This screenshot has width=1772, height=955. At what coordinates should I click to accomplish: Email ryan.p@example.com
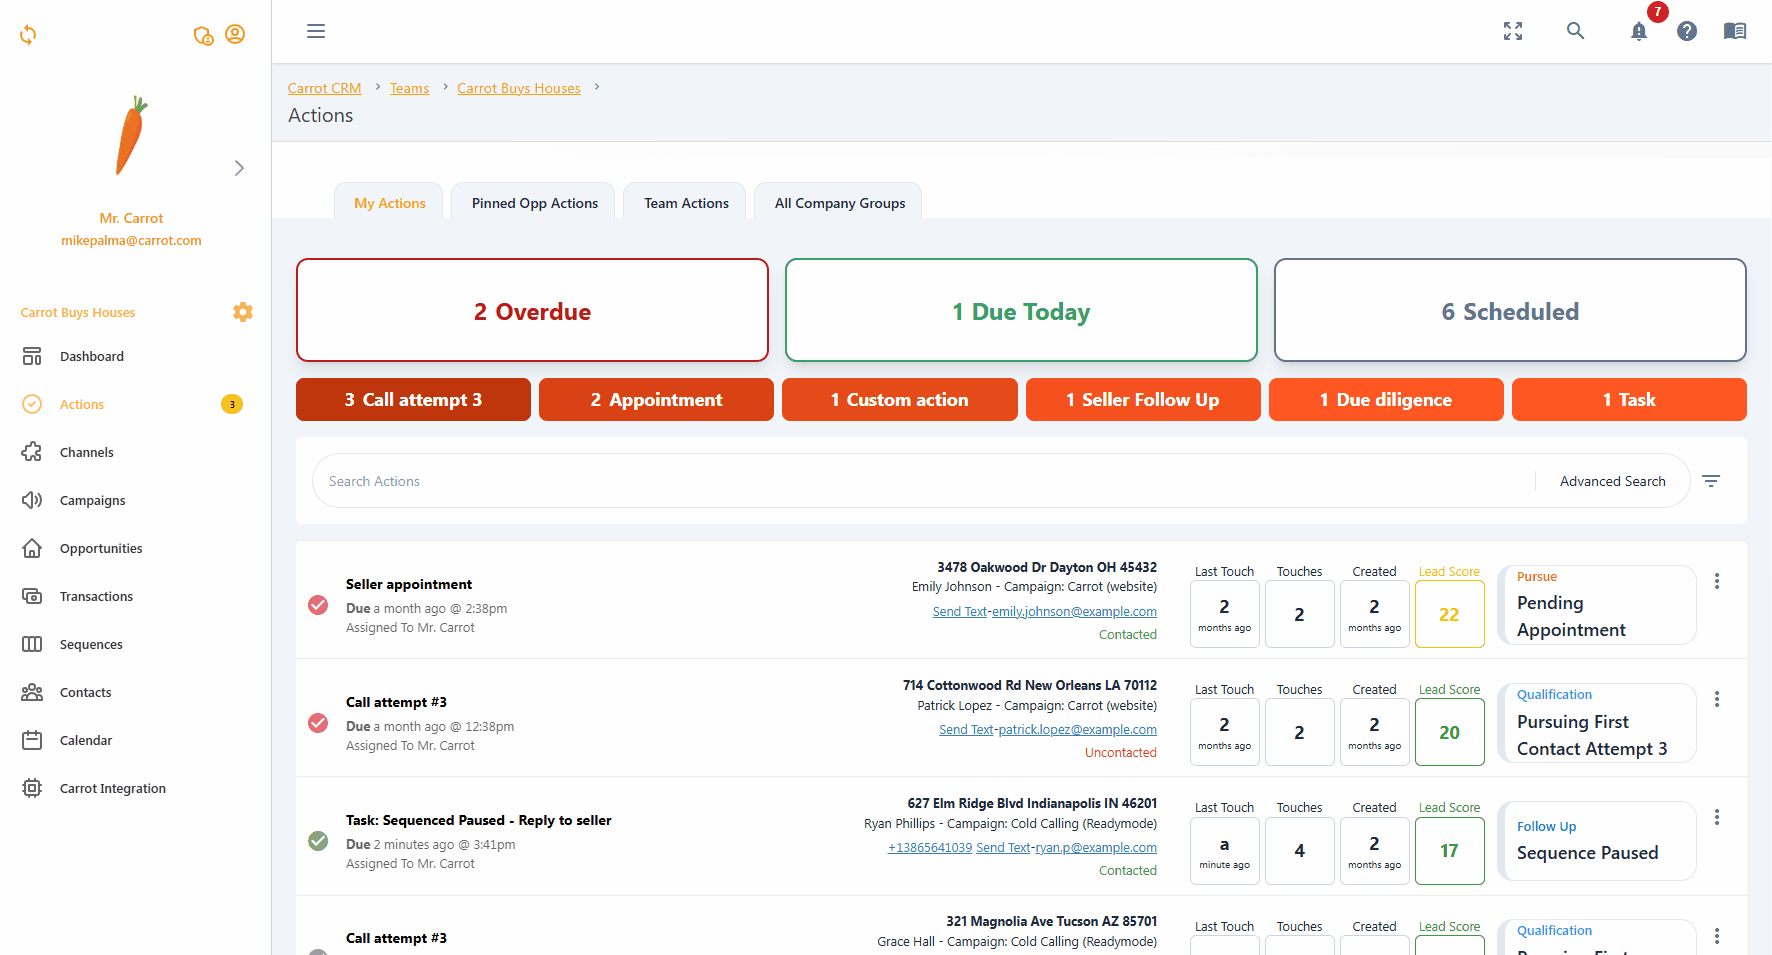[1096, 848]
